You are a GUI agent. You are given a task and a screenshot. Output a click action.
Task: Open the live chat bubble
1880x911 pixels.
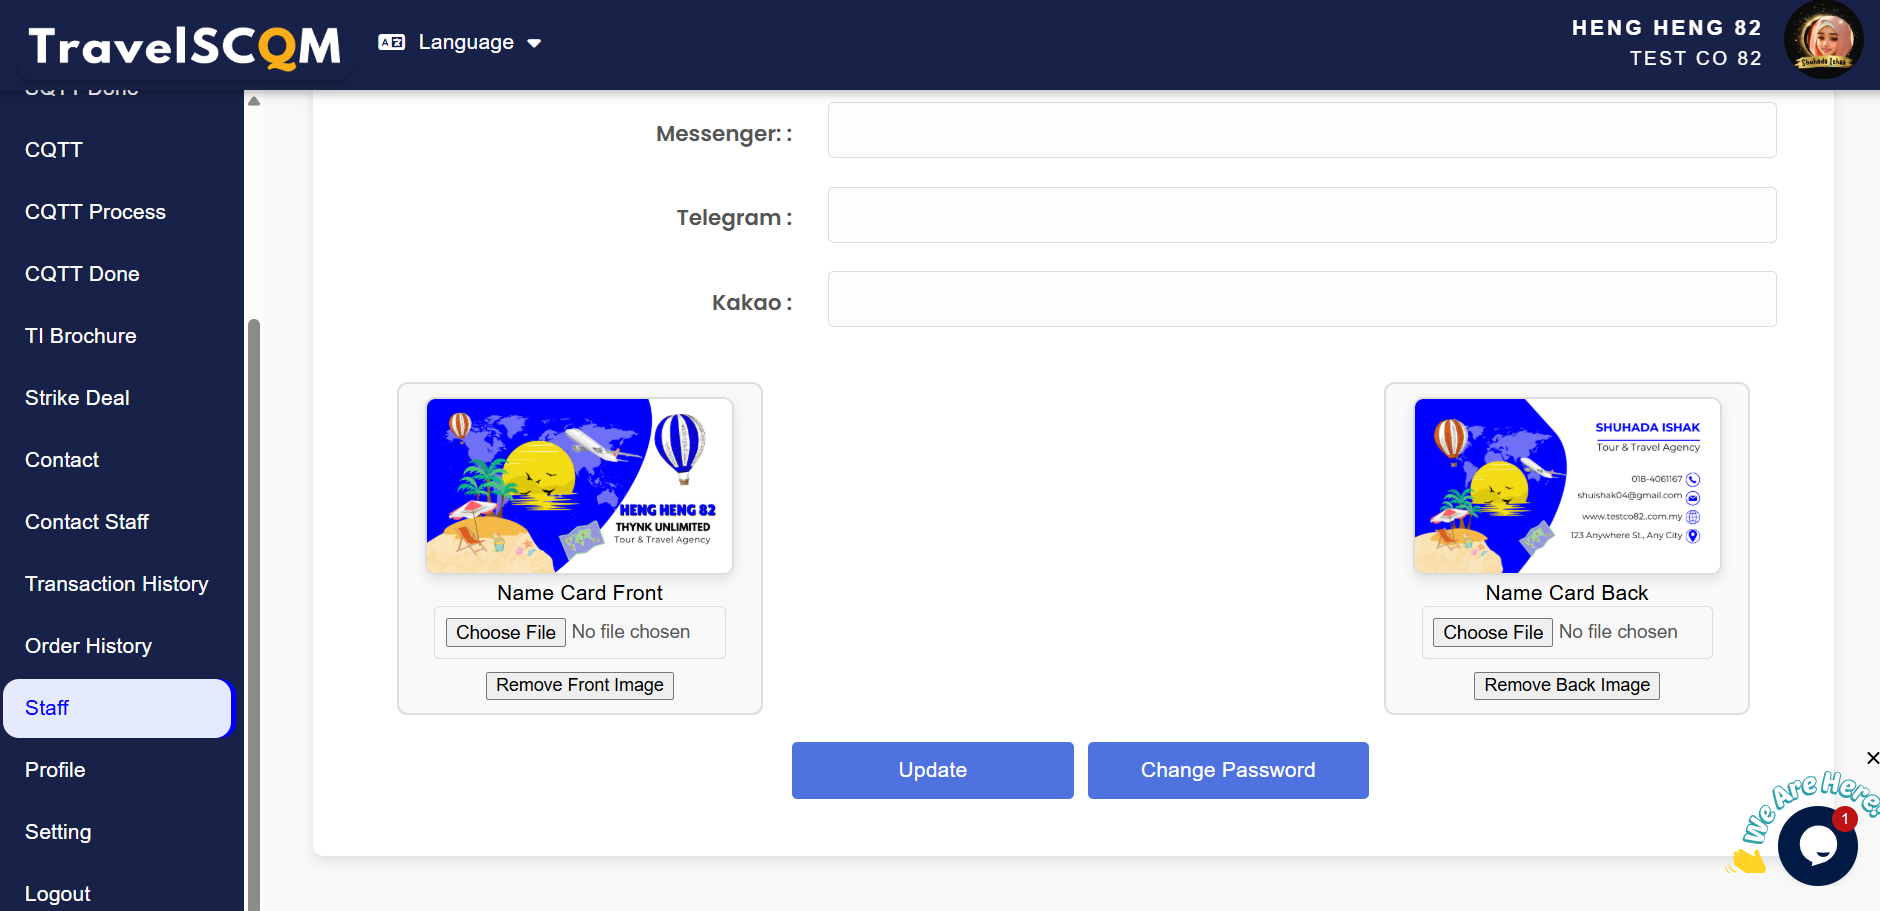coord(1817,846)
